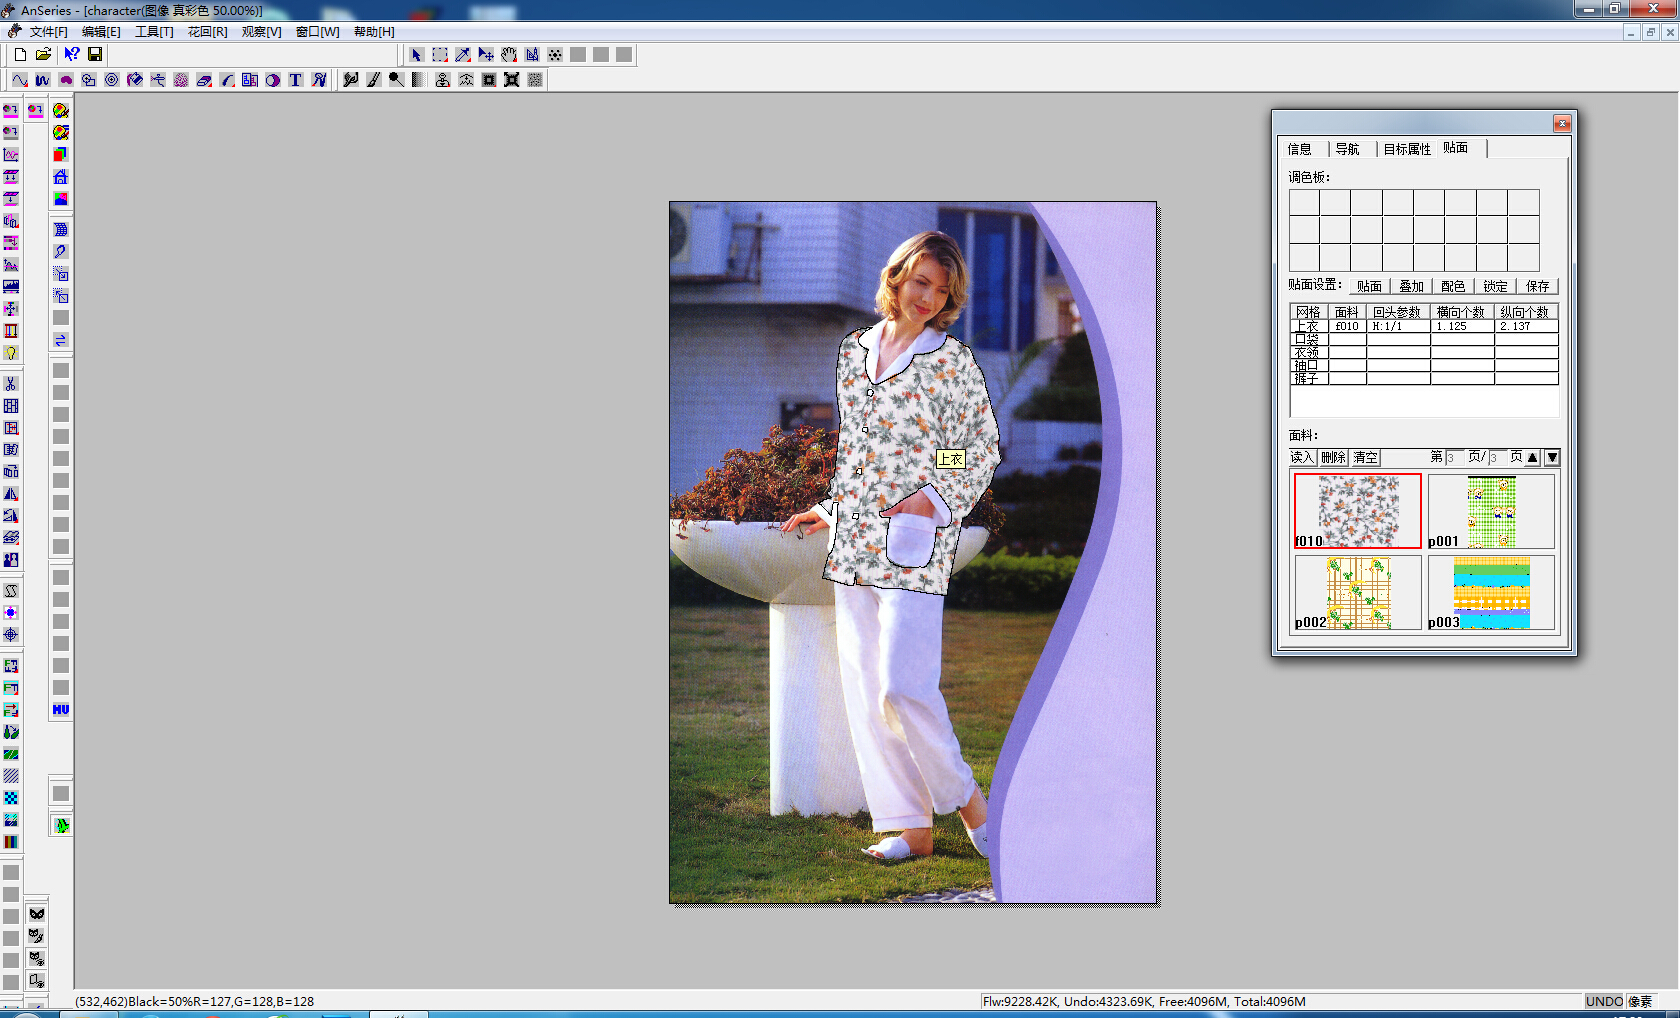Click the first empty swatch in 调色板
Screen dimensions: 1680x1018
1304,203
